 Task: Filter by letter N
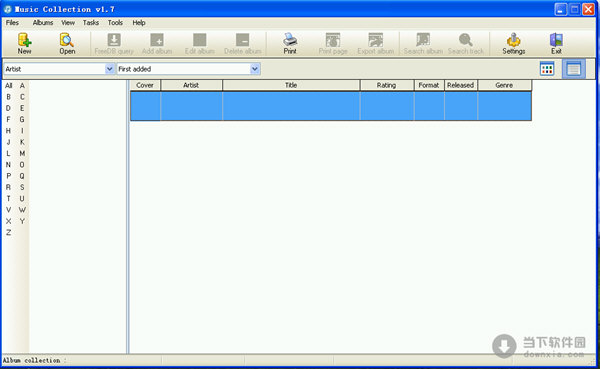(8, 165)
